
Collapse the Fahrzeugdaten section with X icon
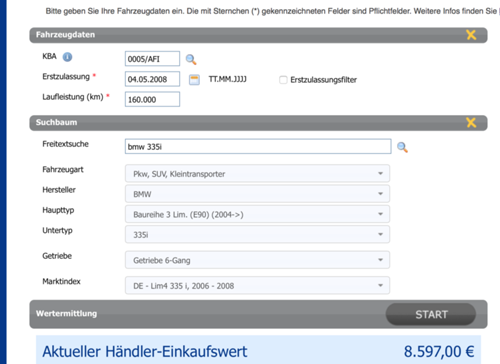[471, 35]
